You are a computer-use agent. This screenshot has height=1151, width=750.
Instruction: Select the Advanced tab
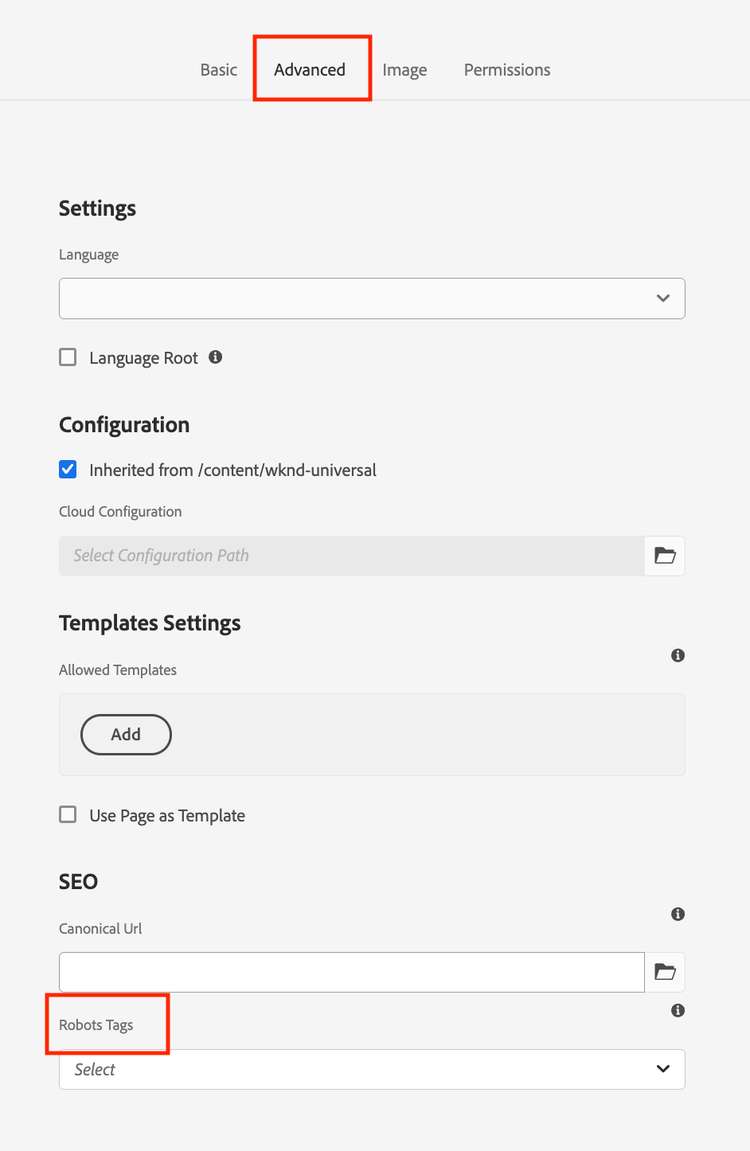[x=310, y=70]
